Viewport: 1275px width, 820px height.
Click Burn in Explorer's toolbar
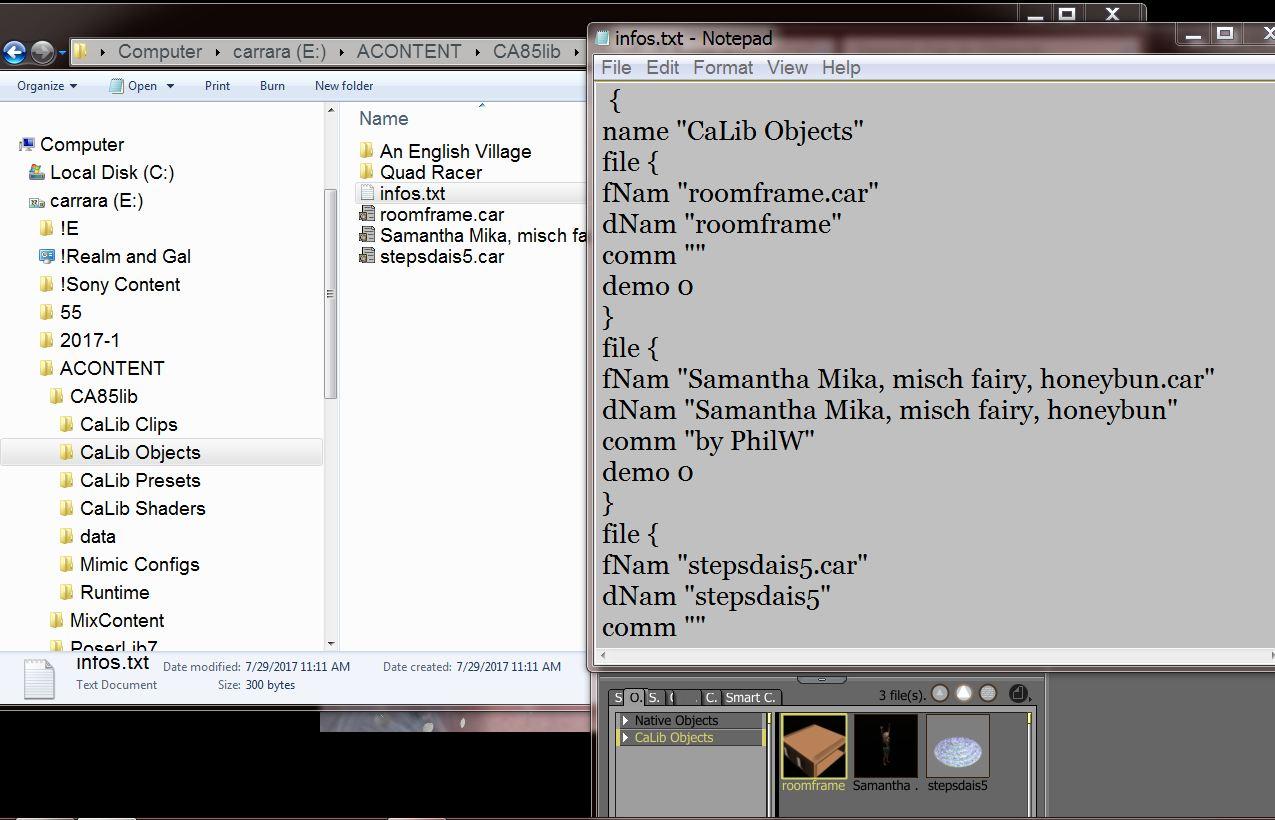tap(272, 86)
